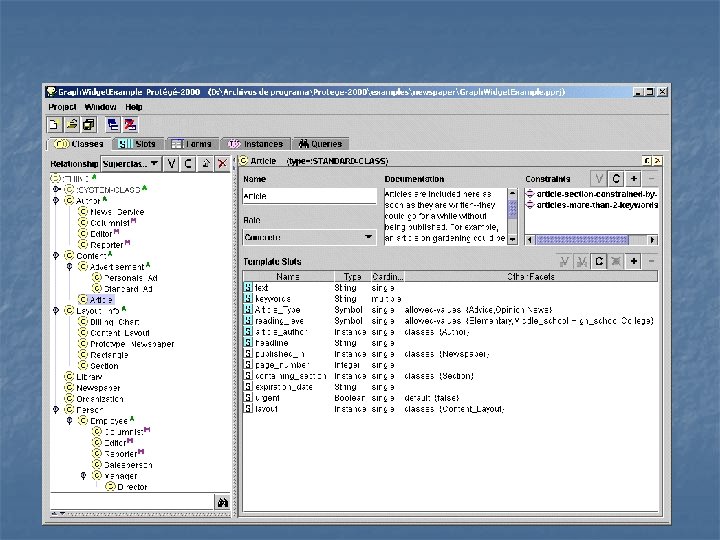Select the Newspaper class in tree
The width and height of the screenshot is (720, 540).
pos(98,387)
